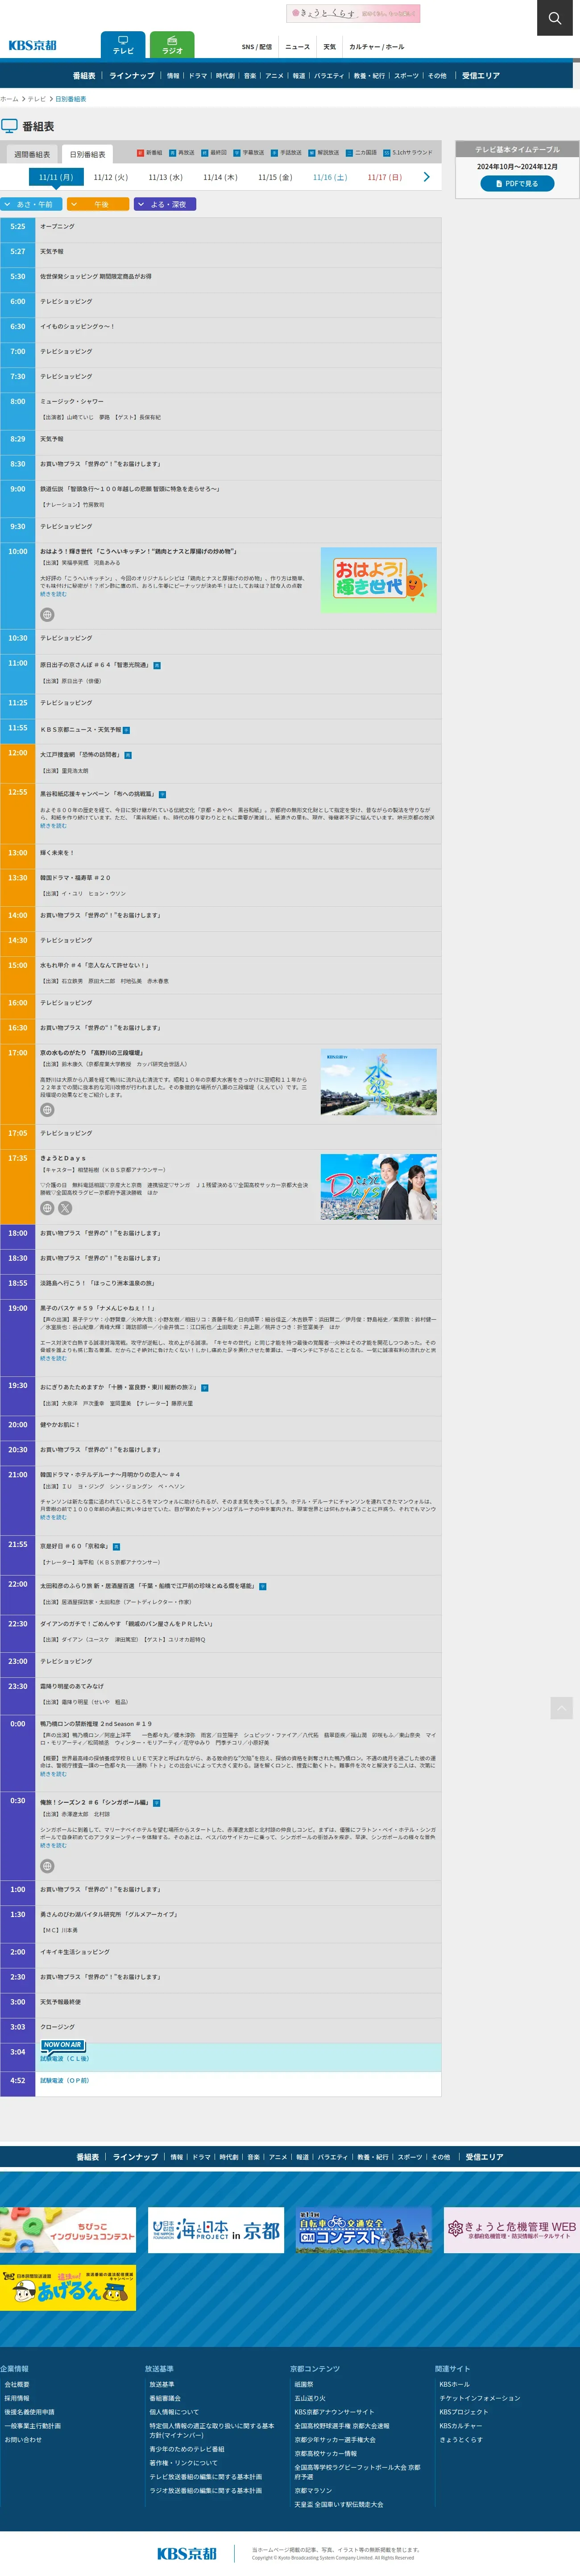580x2576 pixels.
Task: Open カルチャー / ホール header link
Action: (x=377, y=47)
